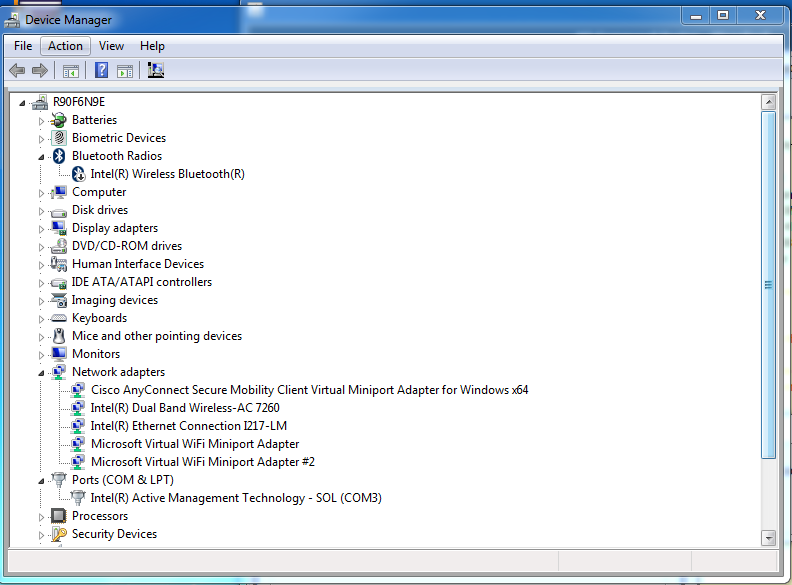Click the scrollbar up arrow
The width and height of the screenshot is (792, 585).
768,102
